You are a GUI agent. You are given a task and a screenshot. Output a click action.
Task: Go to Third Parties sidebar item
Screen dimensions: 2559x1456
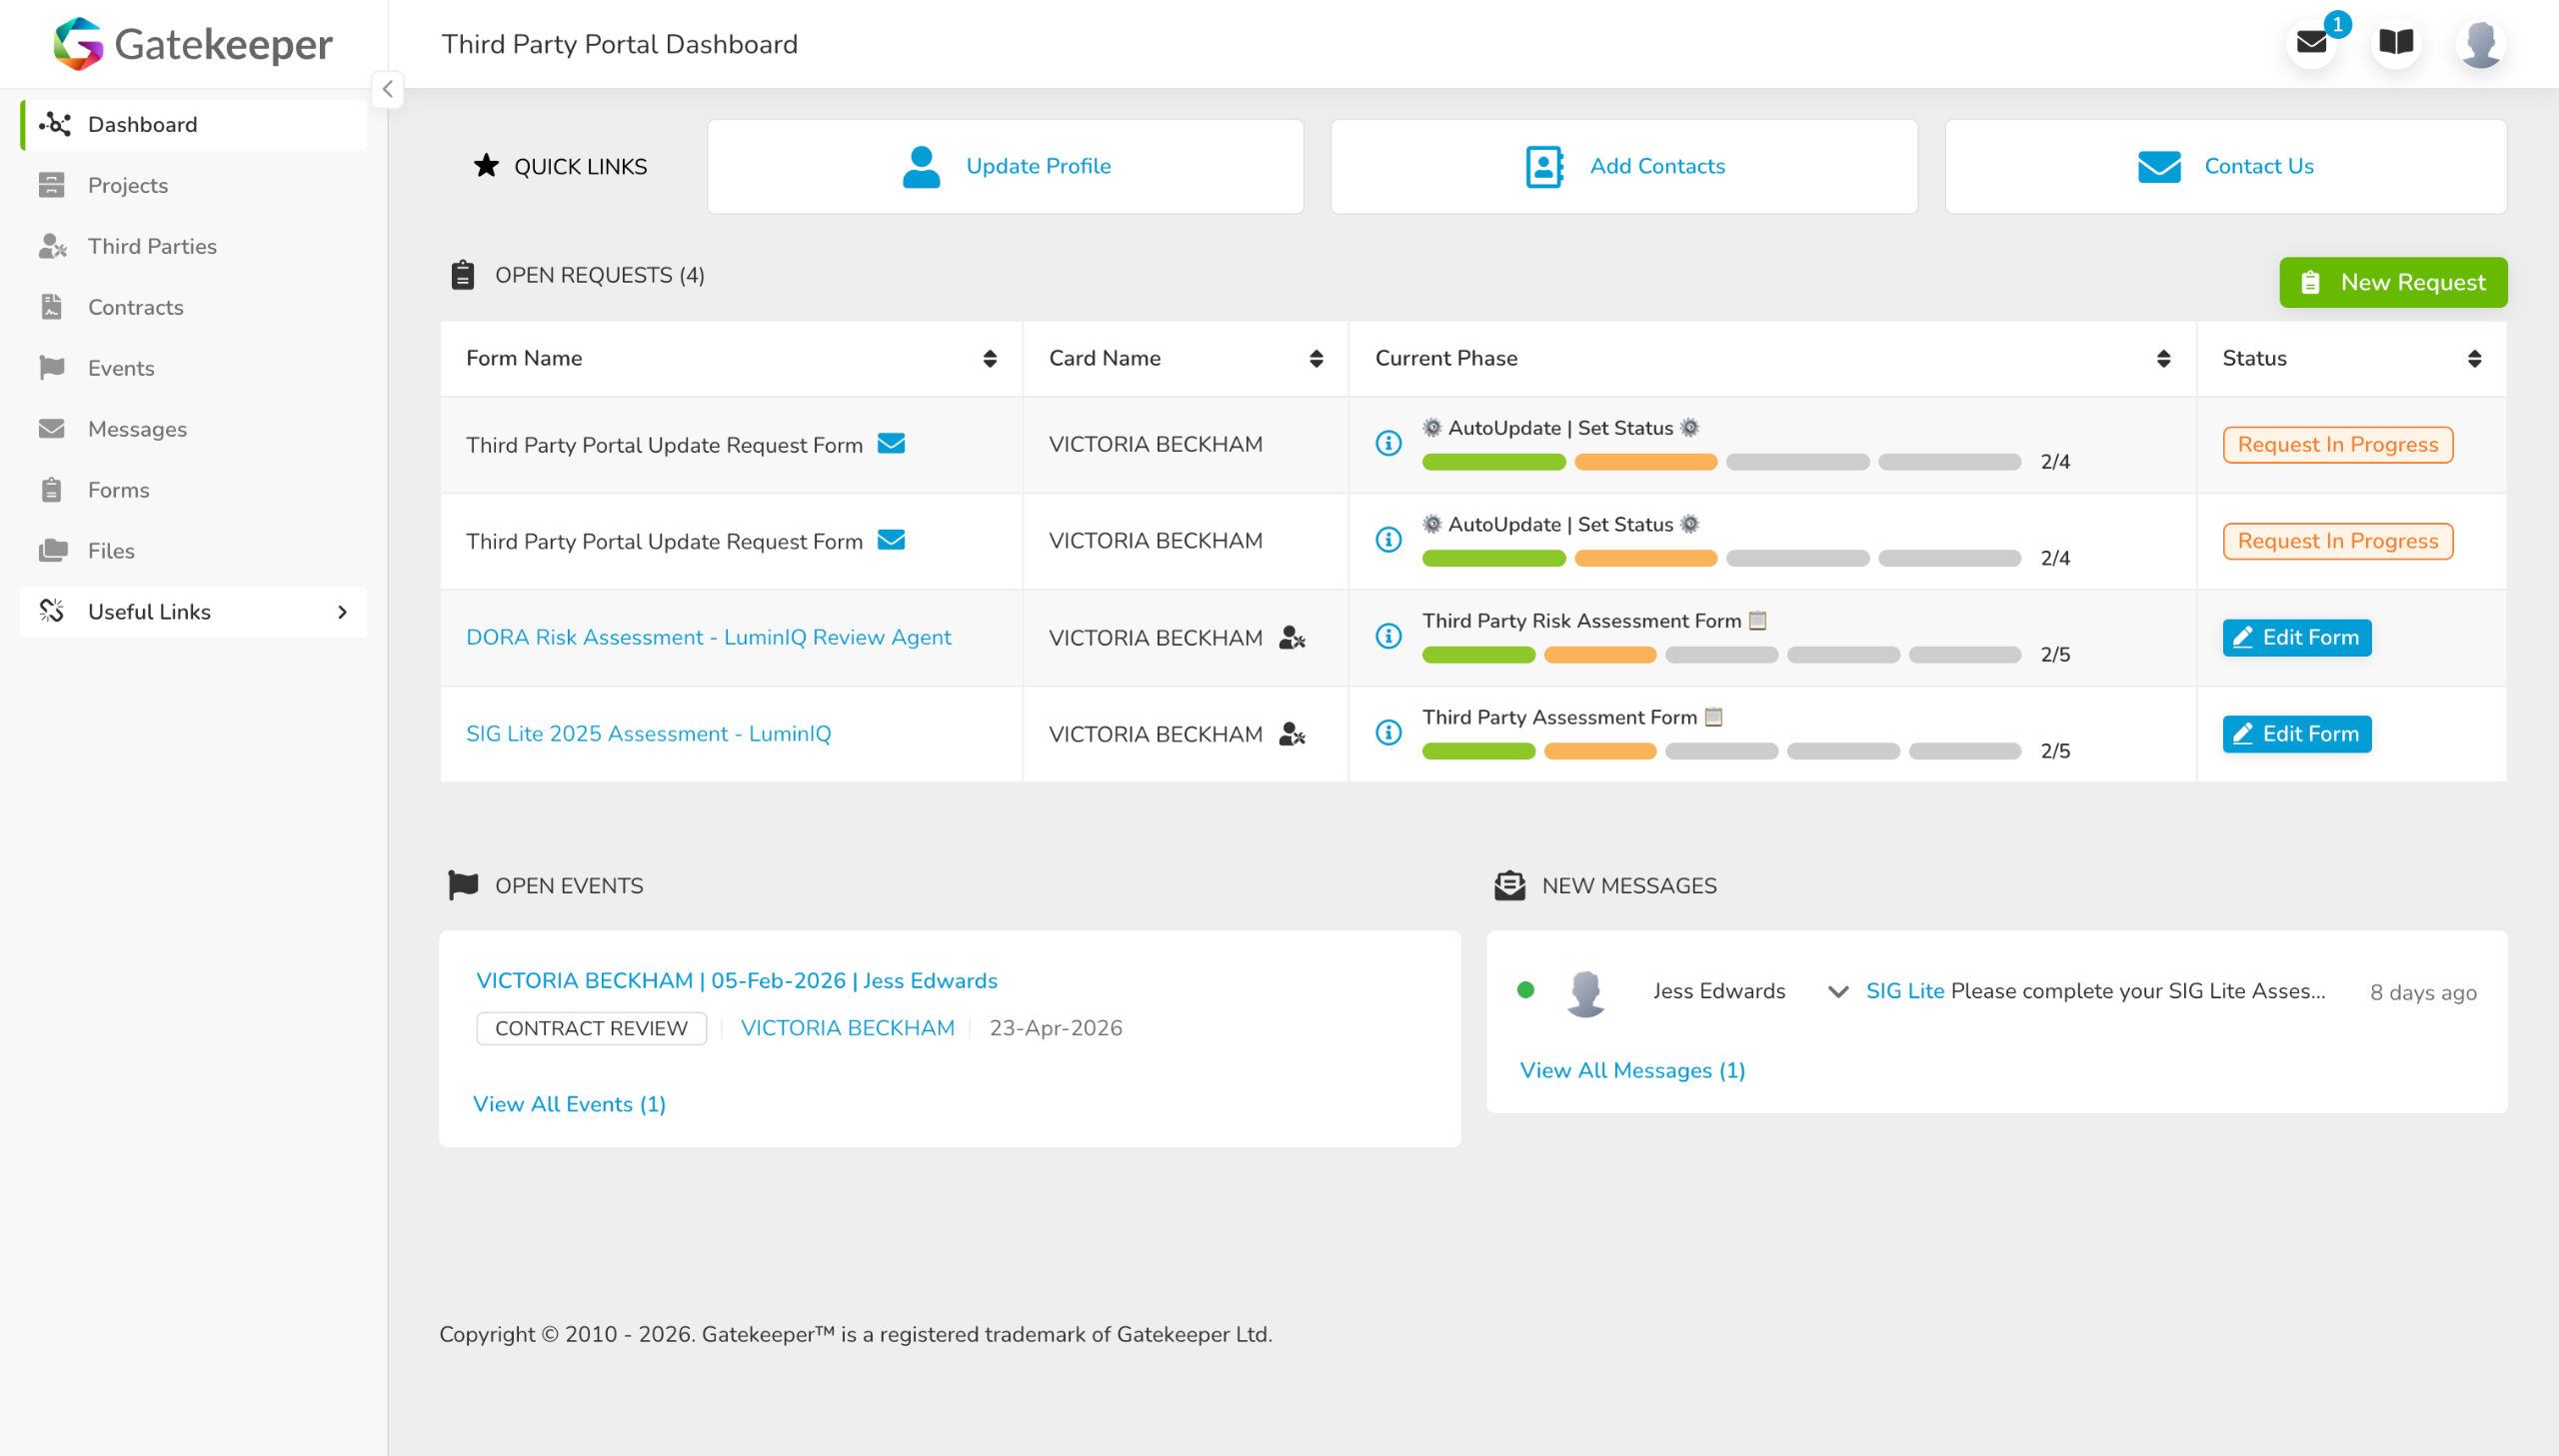coord(151,246)
